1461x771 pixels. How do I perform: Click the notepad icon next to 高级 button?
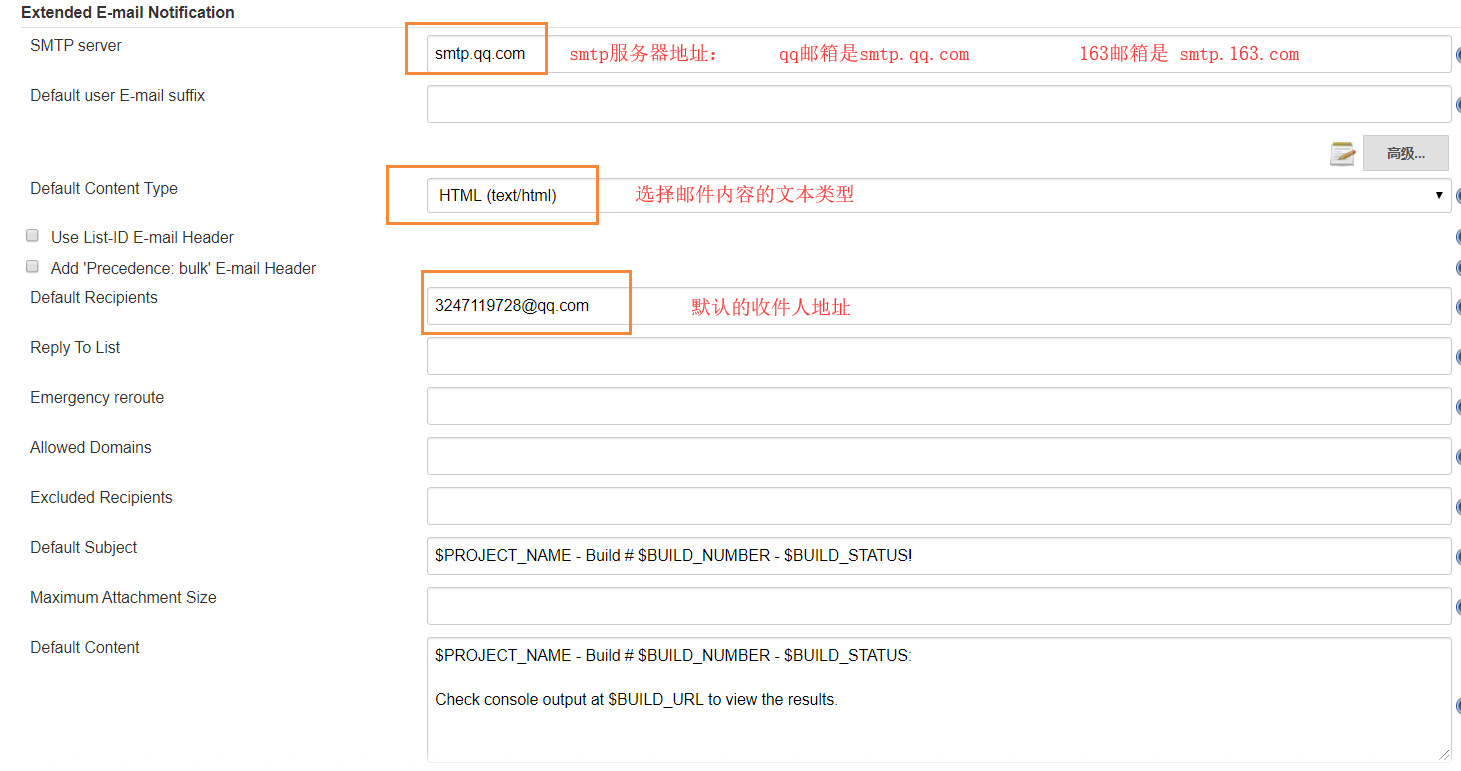pos(1342,153)
